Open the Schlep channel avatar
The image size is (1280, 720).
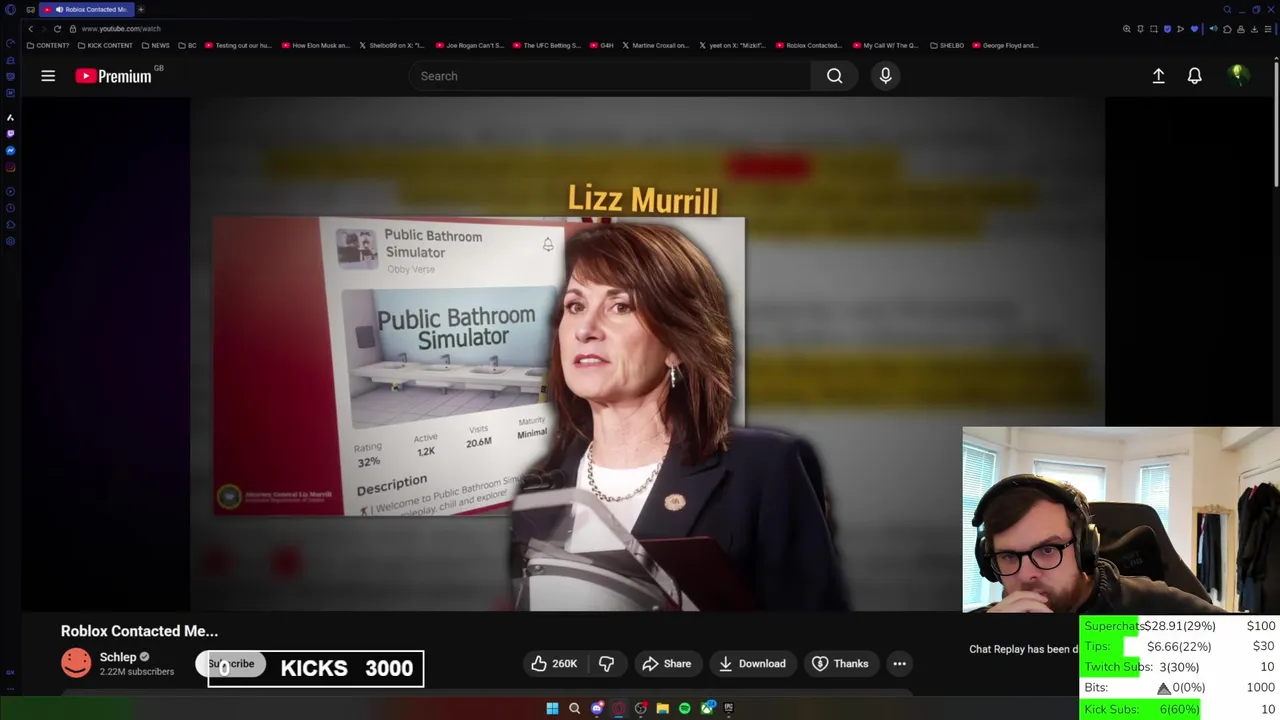[x=76, y=663]
